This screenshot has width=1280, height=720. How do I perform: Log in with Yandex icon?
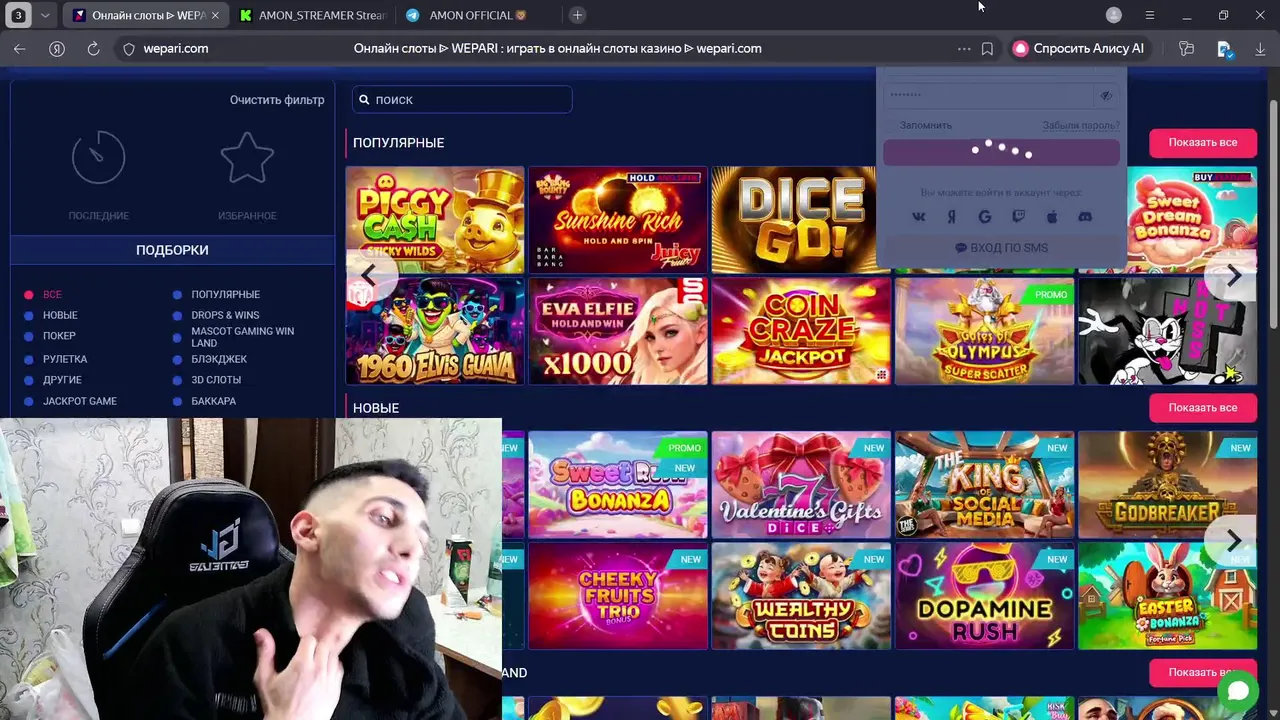click(952, 217)
